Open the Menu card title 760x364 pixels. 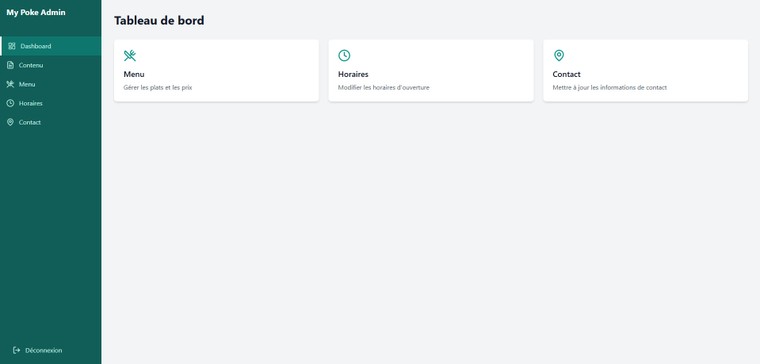click(x=134, y=74)
